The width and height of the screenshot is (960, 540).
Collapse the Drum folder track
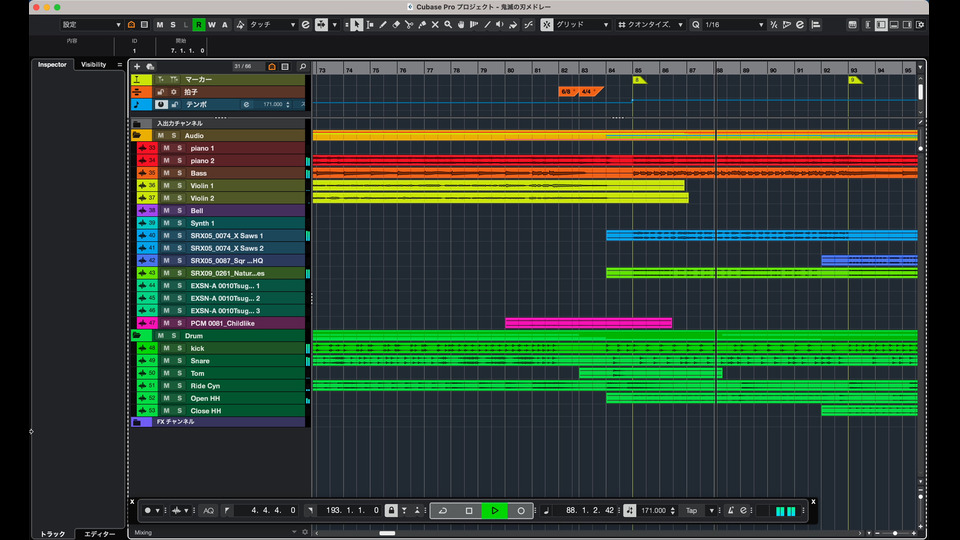(x=136, y=336)
